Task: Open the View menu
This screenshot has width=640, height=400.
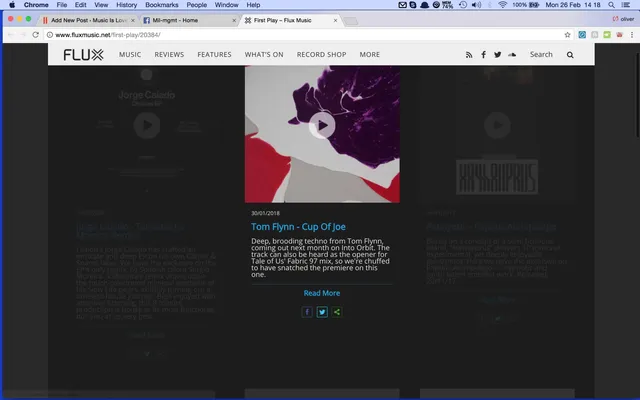Action: (x=101, y=5)
